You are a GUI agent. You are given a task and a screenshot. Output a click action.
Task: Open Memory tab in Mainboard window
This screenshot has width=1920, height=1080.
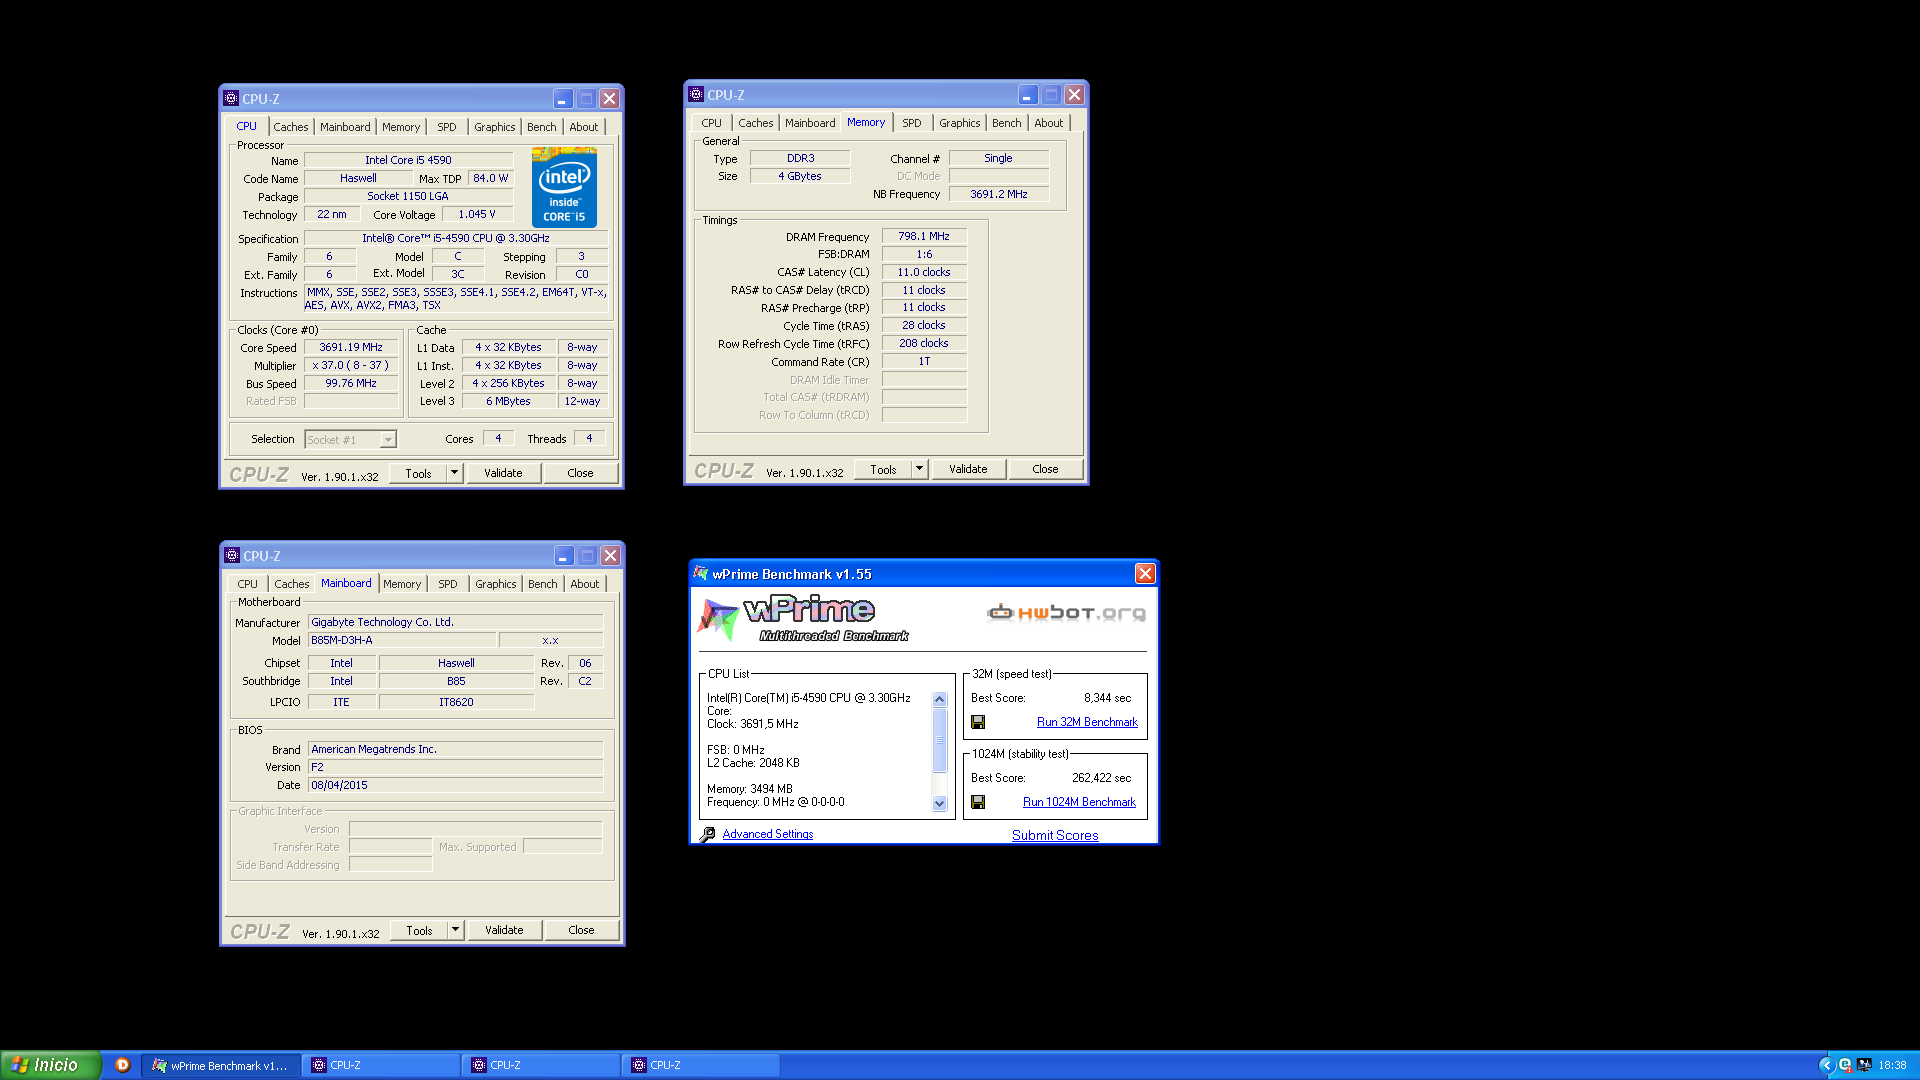click(402, 584)
